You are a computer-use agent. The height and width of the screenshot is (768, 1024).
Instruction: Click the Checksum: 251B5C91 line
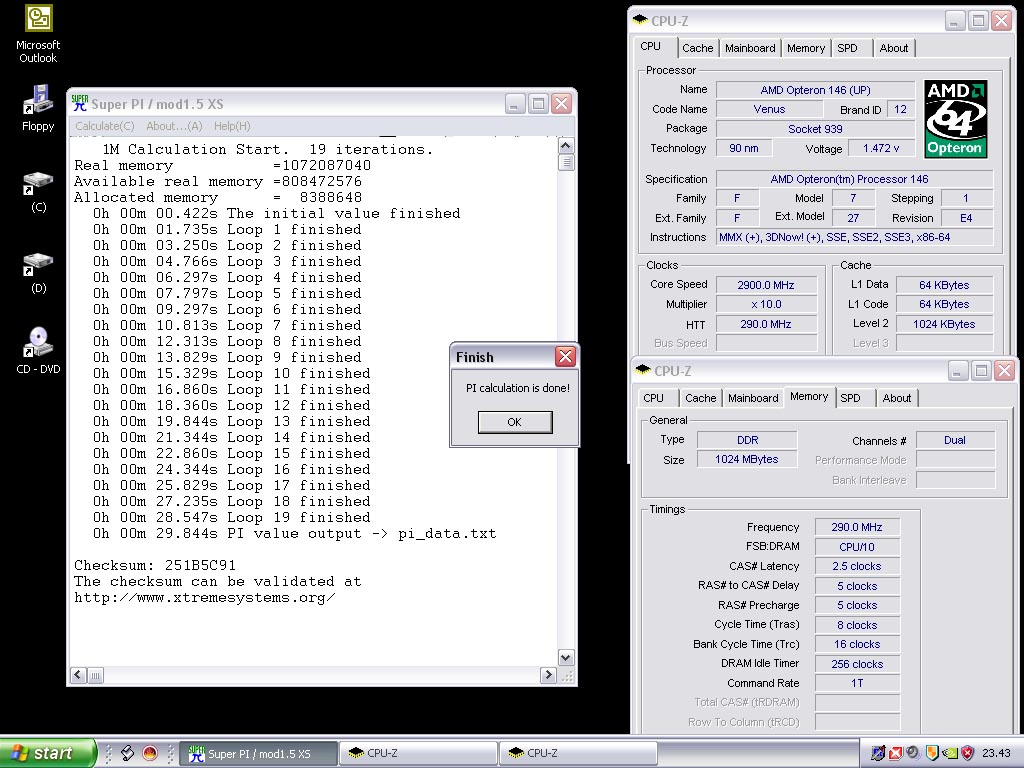coord(155,565)
